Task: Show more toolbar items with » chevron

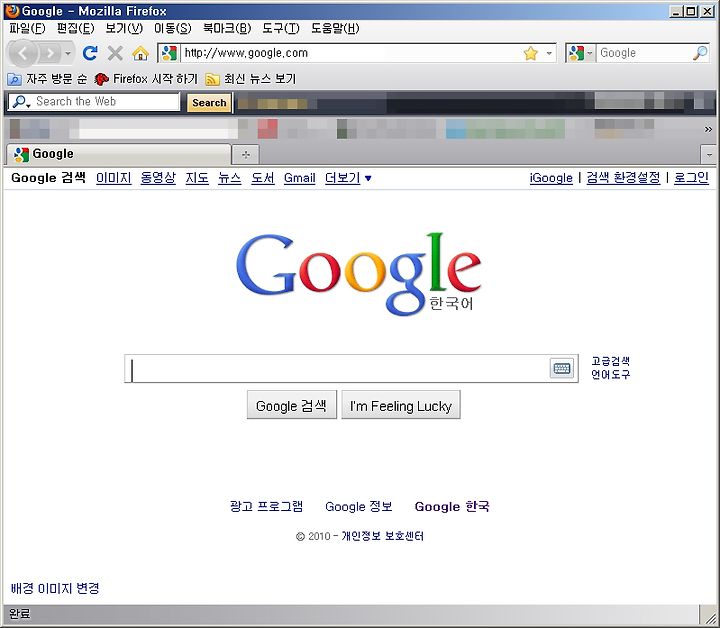Action: point(708,129)
